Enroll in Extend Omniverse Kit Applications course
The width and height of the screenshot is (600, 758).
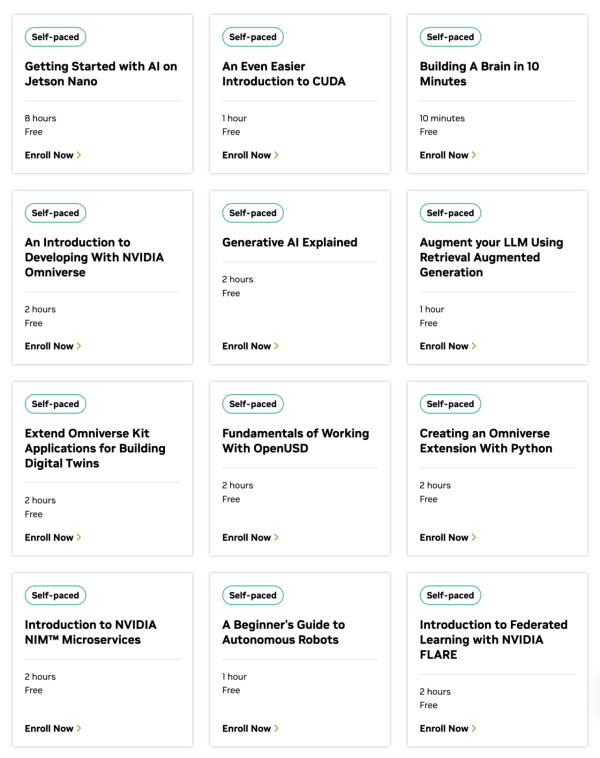[53, 538]
